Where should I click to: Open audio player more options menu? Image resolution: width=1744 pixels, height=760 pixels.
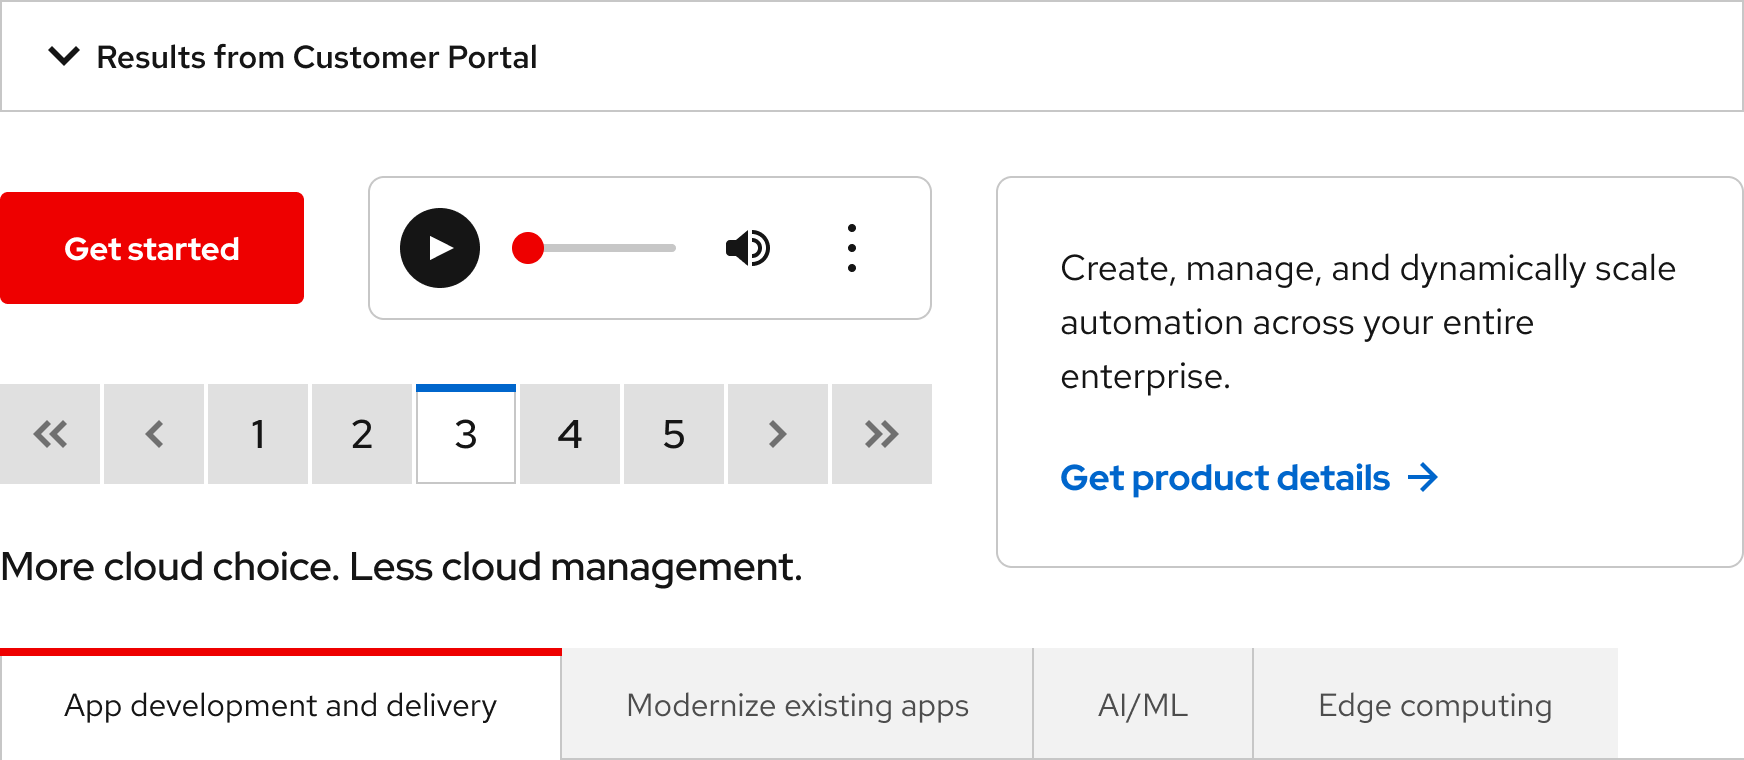pyautogui.click(x=852, y=248)
